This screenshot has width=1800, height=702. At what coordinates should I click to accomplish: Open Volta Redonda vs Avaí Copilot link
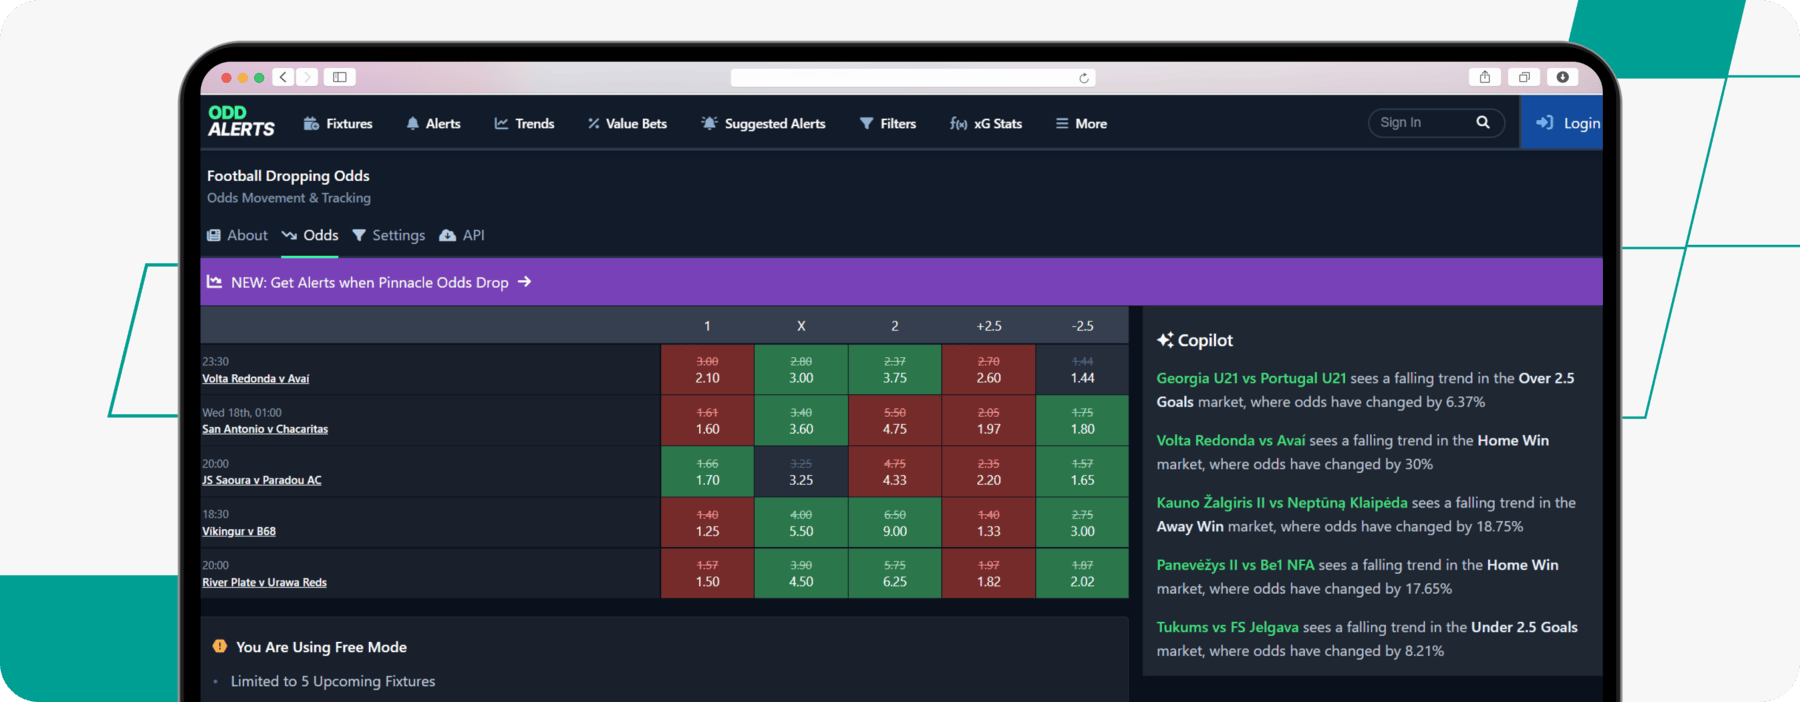1231,440
